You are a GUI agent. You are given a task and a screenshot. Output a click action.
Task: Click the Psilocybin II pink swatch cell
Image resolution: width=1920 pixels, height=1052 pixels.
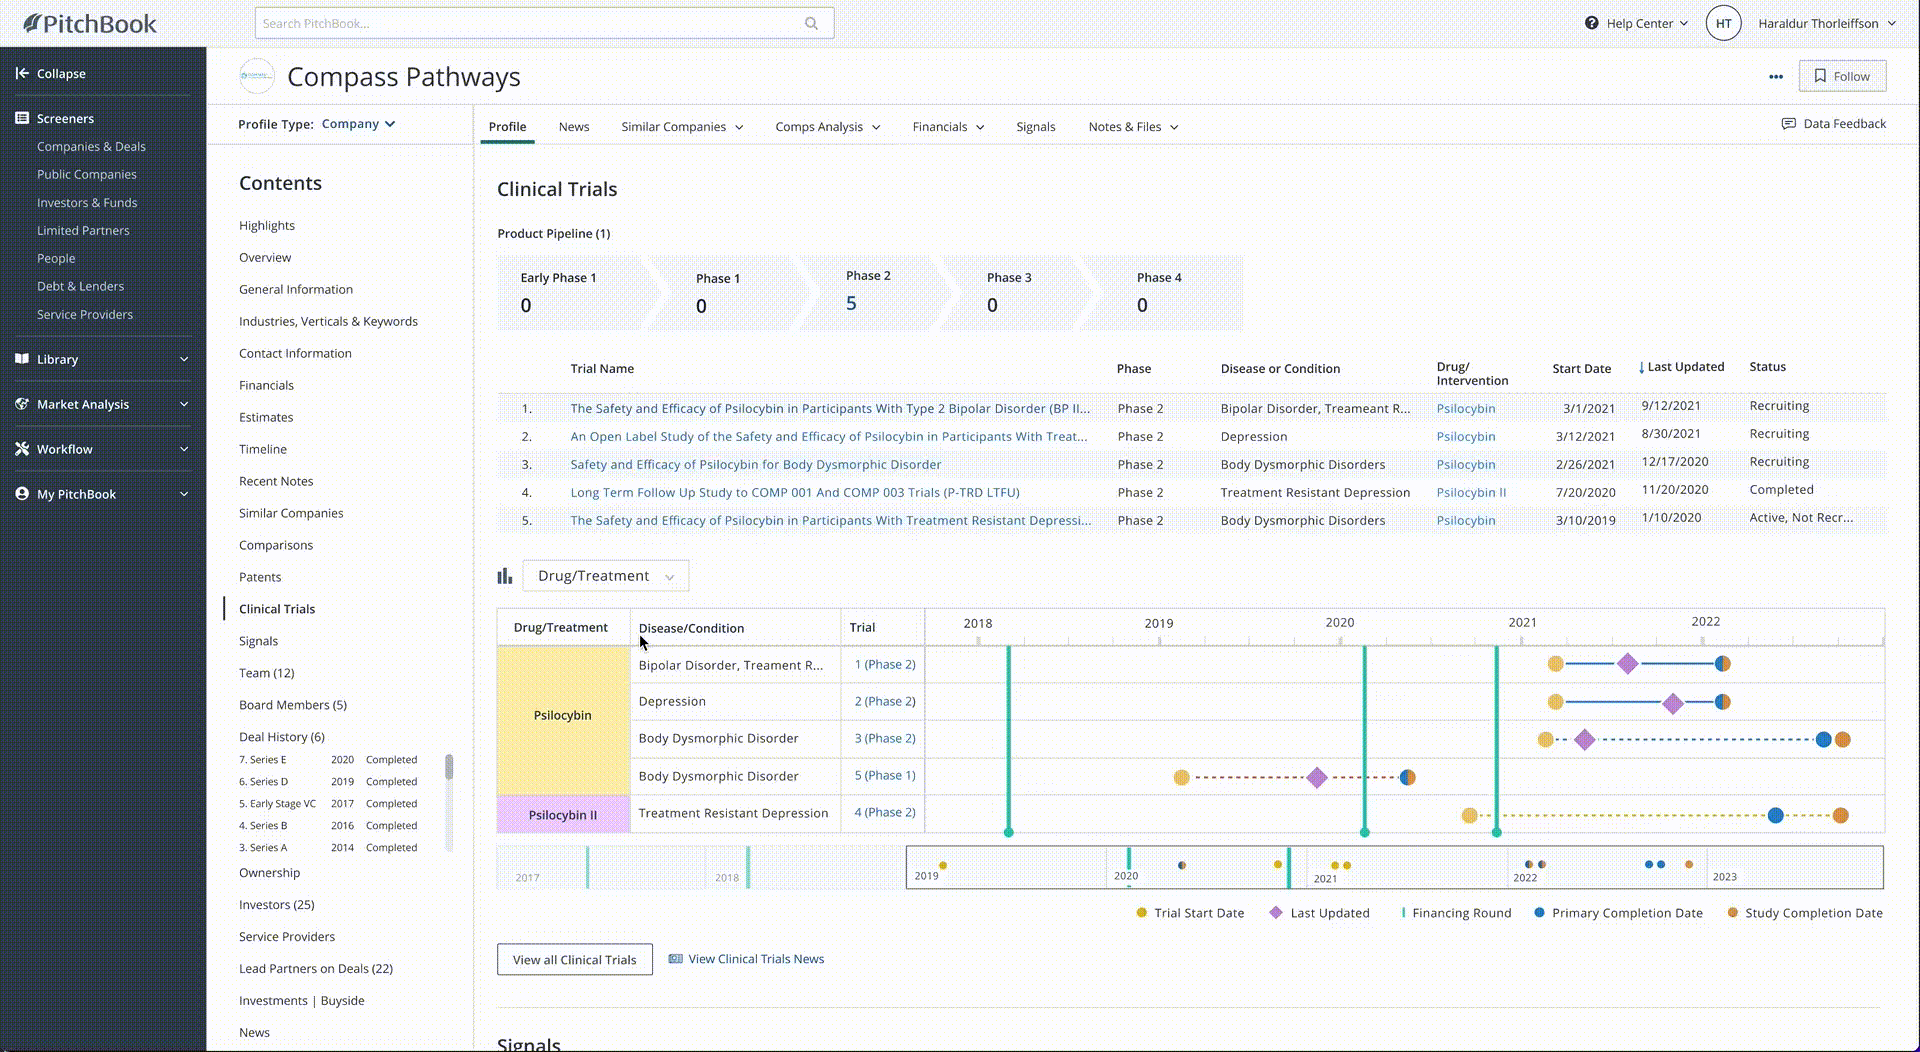(x=563, y=814)
